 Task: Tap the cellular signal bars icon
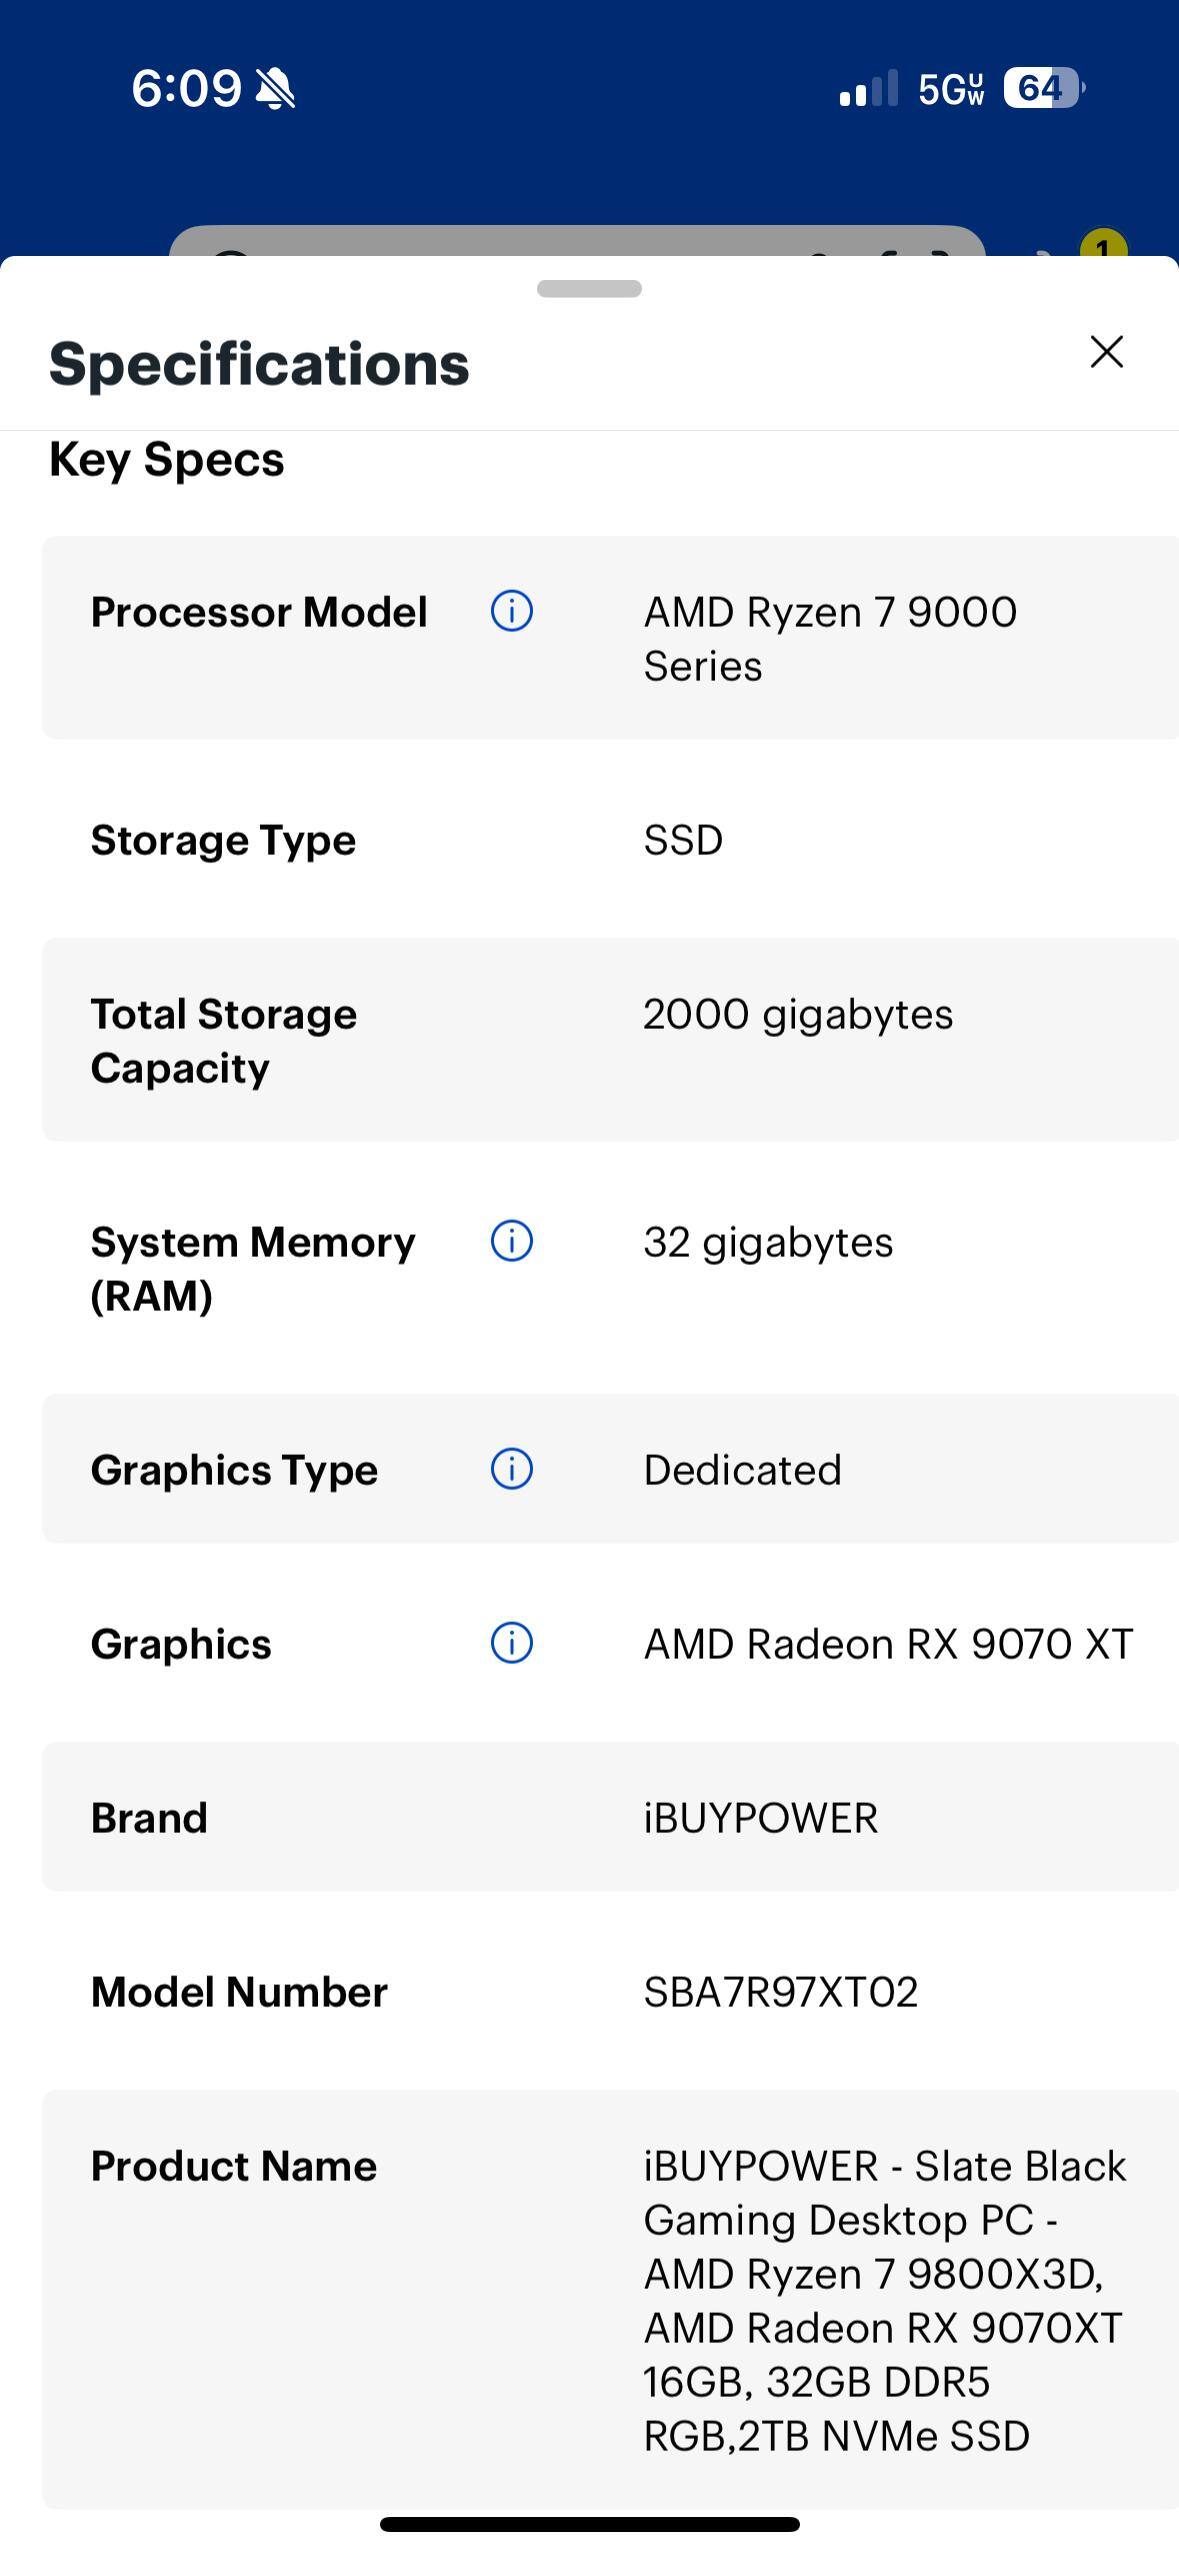tap(868, 88)
